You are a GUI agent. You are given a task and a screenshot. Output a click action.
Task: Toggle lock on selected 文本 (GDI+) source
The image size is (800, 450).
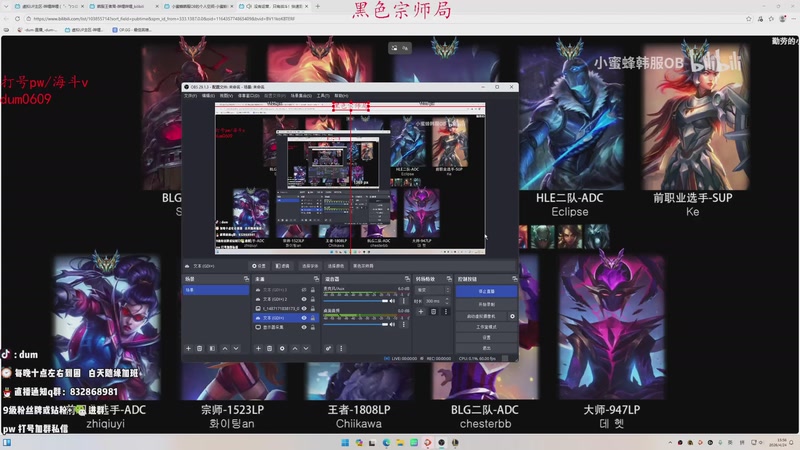coord(312,318)
